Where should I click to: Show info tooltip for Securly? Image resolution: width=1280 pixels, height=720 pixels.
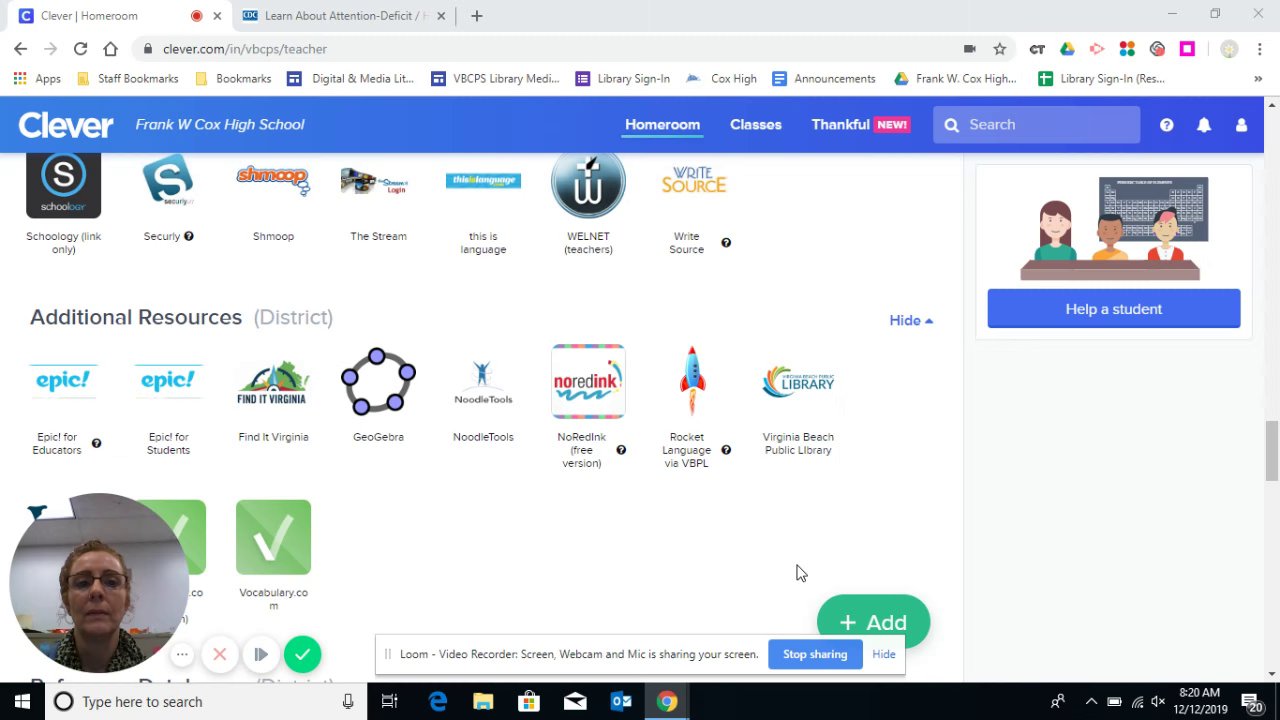click(x=188, y=236)
